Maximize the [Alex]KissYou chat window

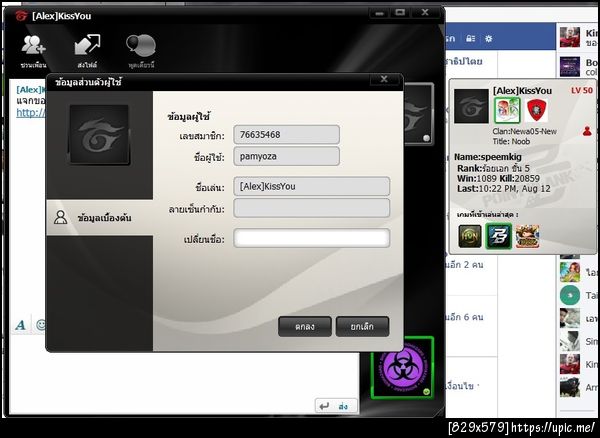pyautogui.click(x=400, y=13)
